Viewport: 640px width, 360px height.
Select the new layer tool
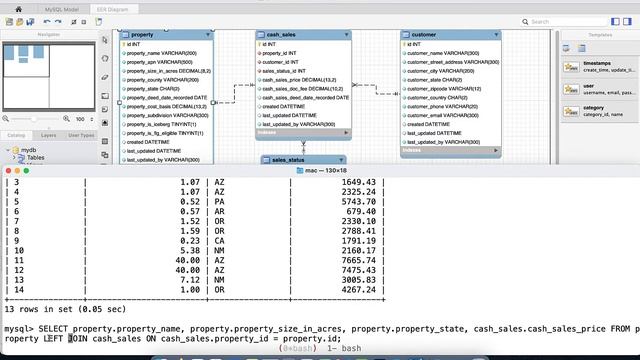[x=105, y=96]
